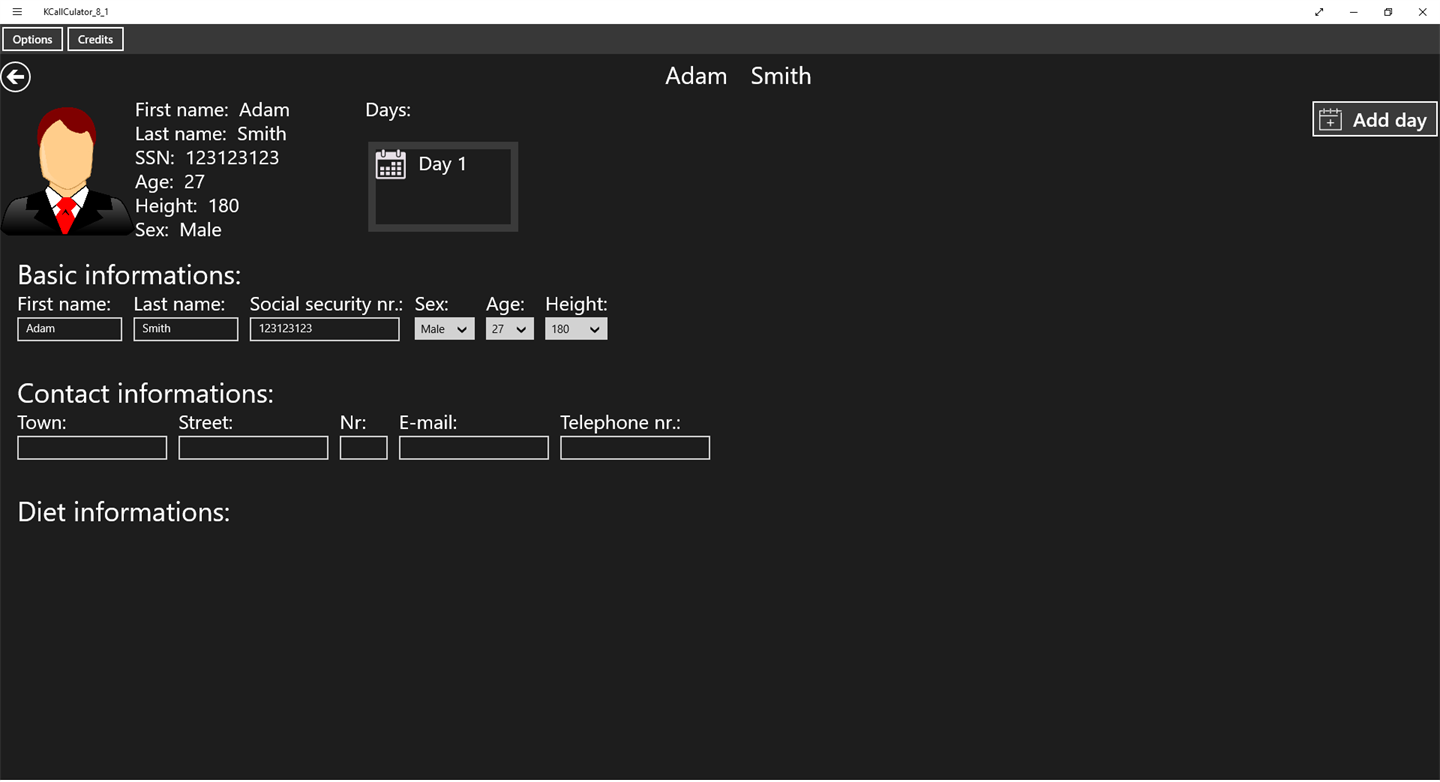Click the Street input field
1440x782 pixels.
click(x=253, y=448)
